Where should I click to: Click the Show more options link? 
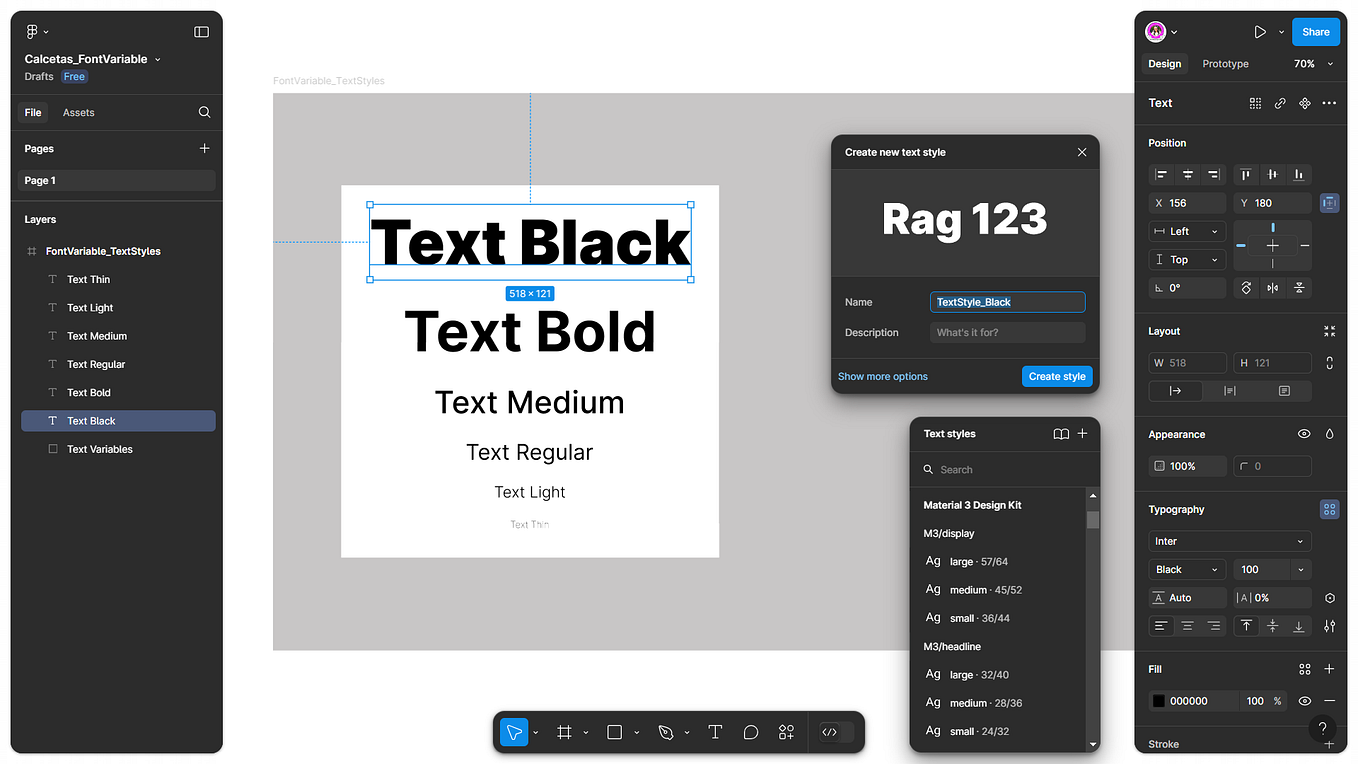click(x=882, y=376)
